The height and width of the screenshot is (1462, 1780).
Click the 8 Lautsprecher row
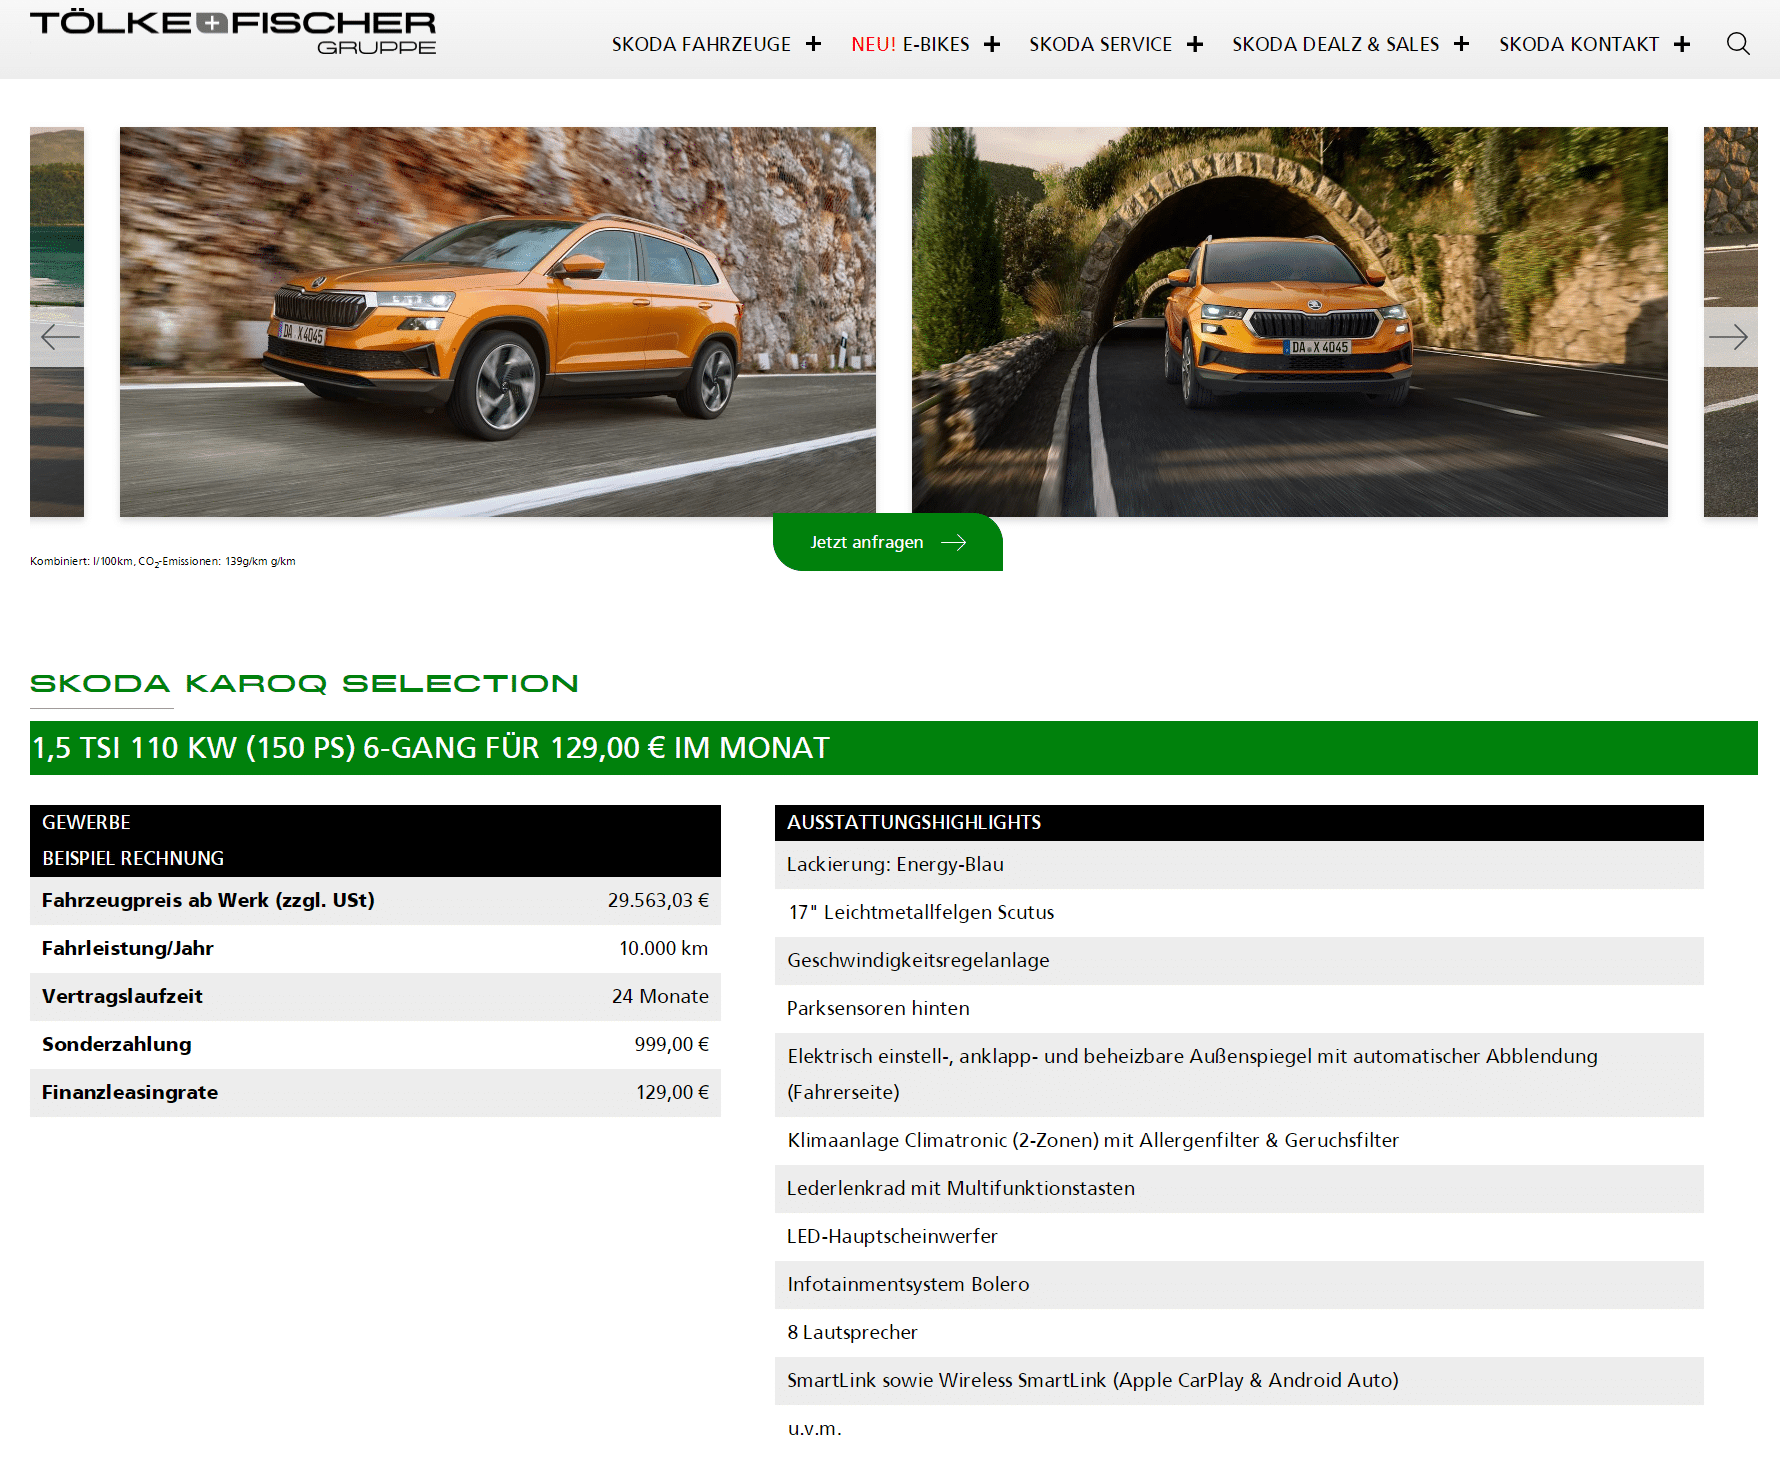point(1239,1333)
